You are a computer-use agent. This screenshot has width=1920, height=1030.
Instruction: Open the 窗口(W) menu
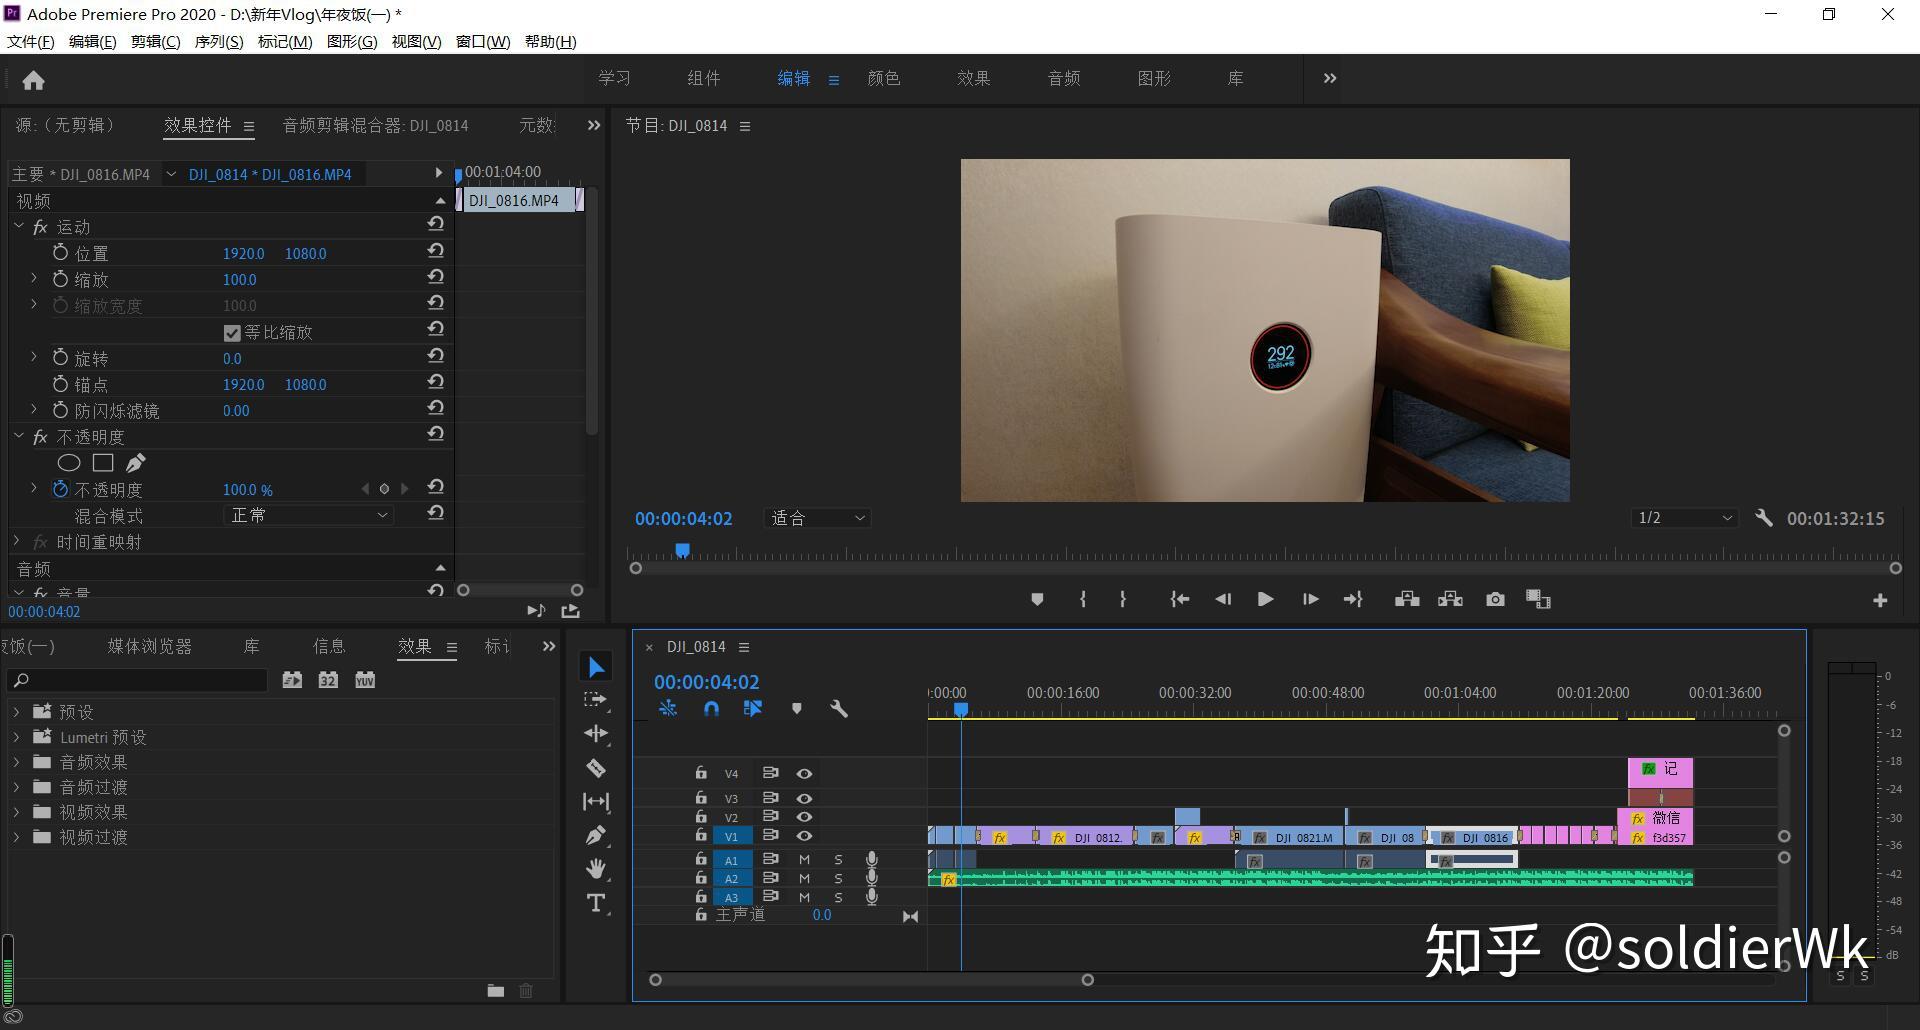(483, 41)
